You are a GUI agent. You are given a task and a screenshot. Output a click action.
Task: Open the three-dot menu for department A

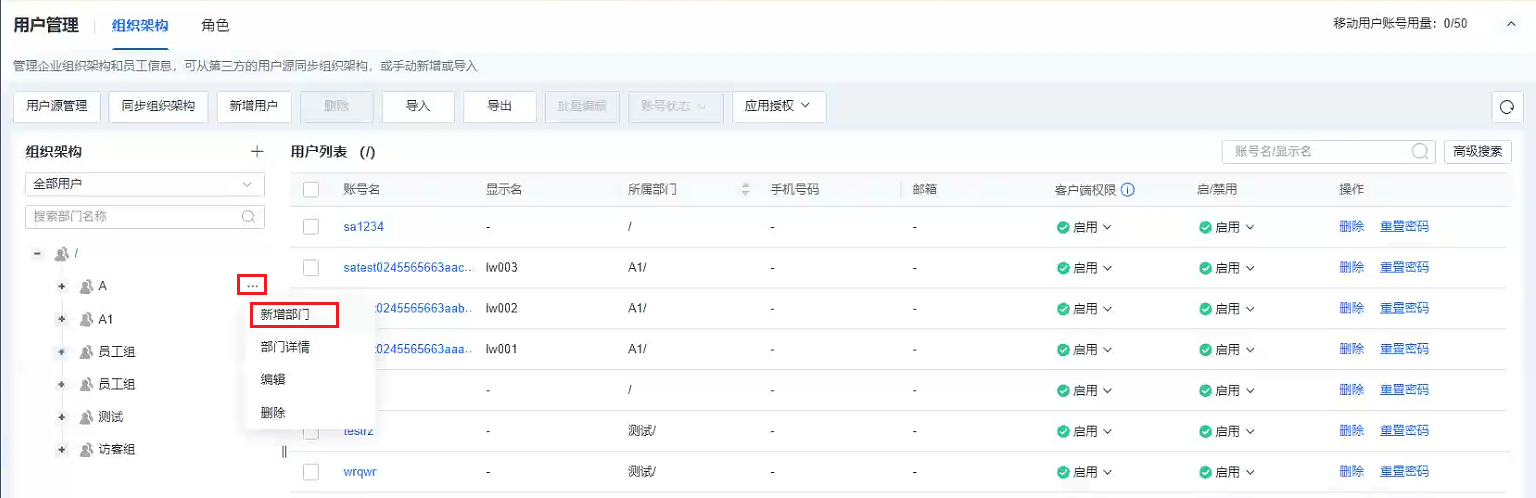point(252,286)
